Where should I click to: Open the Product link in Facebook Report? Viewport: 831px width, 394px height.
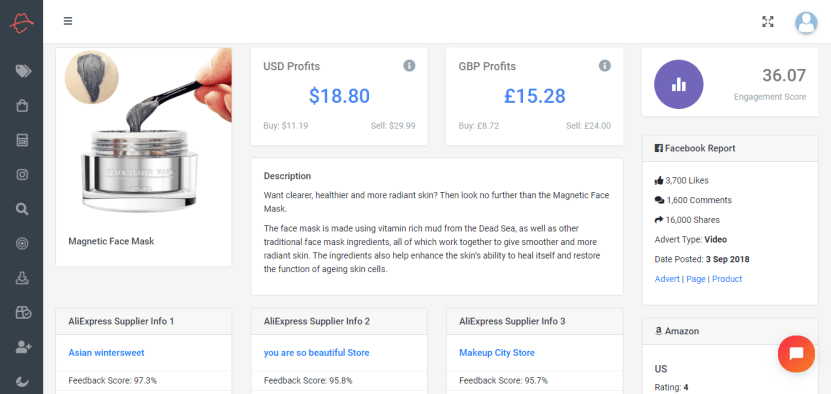click(x=727, y=279)
